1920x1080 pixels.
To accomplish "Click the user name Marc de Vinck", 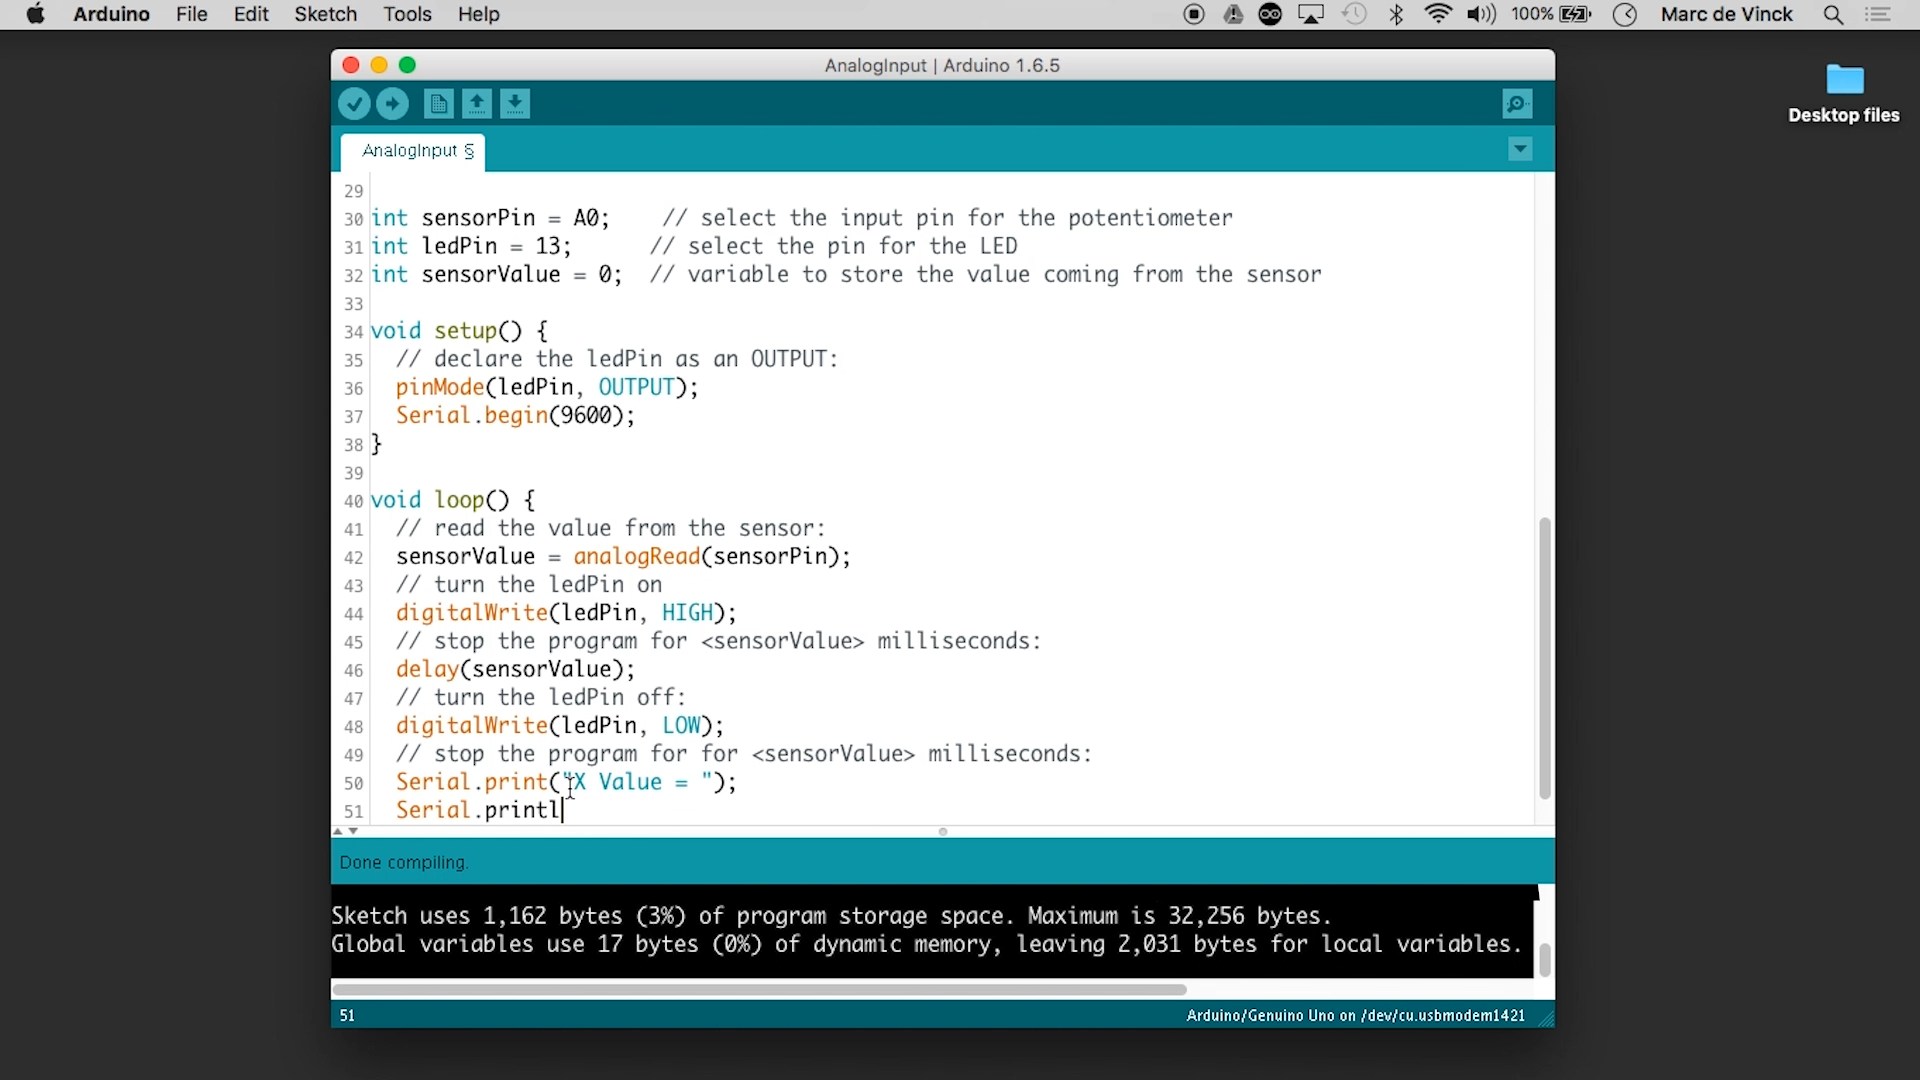I will (1727, 15).
